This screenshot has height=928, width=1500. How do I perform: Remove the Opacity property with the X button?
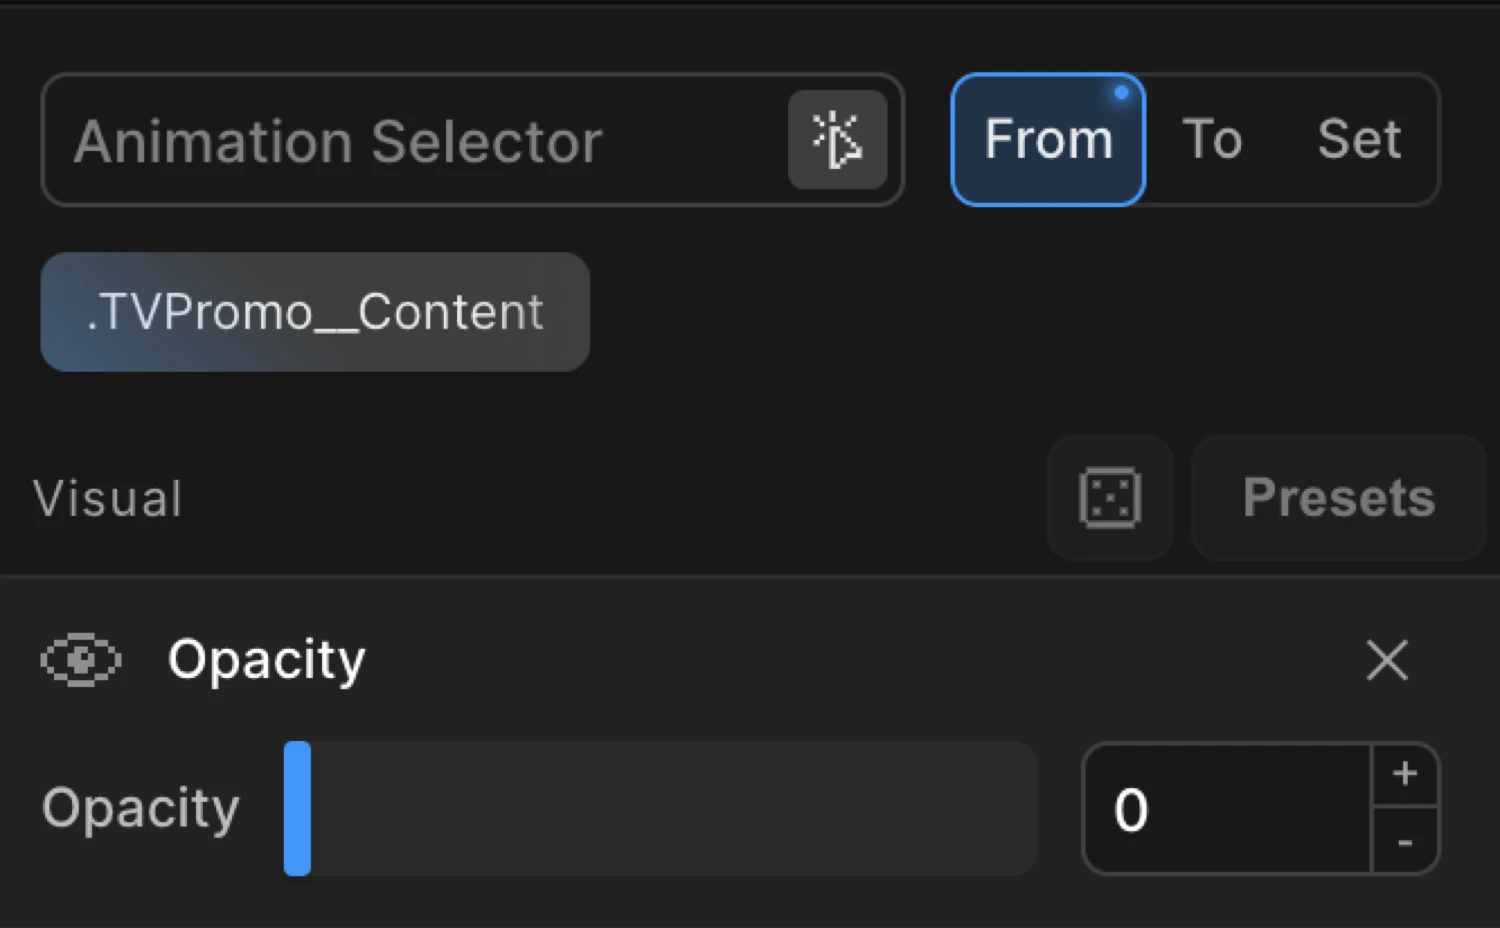click(x=1387, y=660)
